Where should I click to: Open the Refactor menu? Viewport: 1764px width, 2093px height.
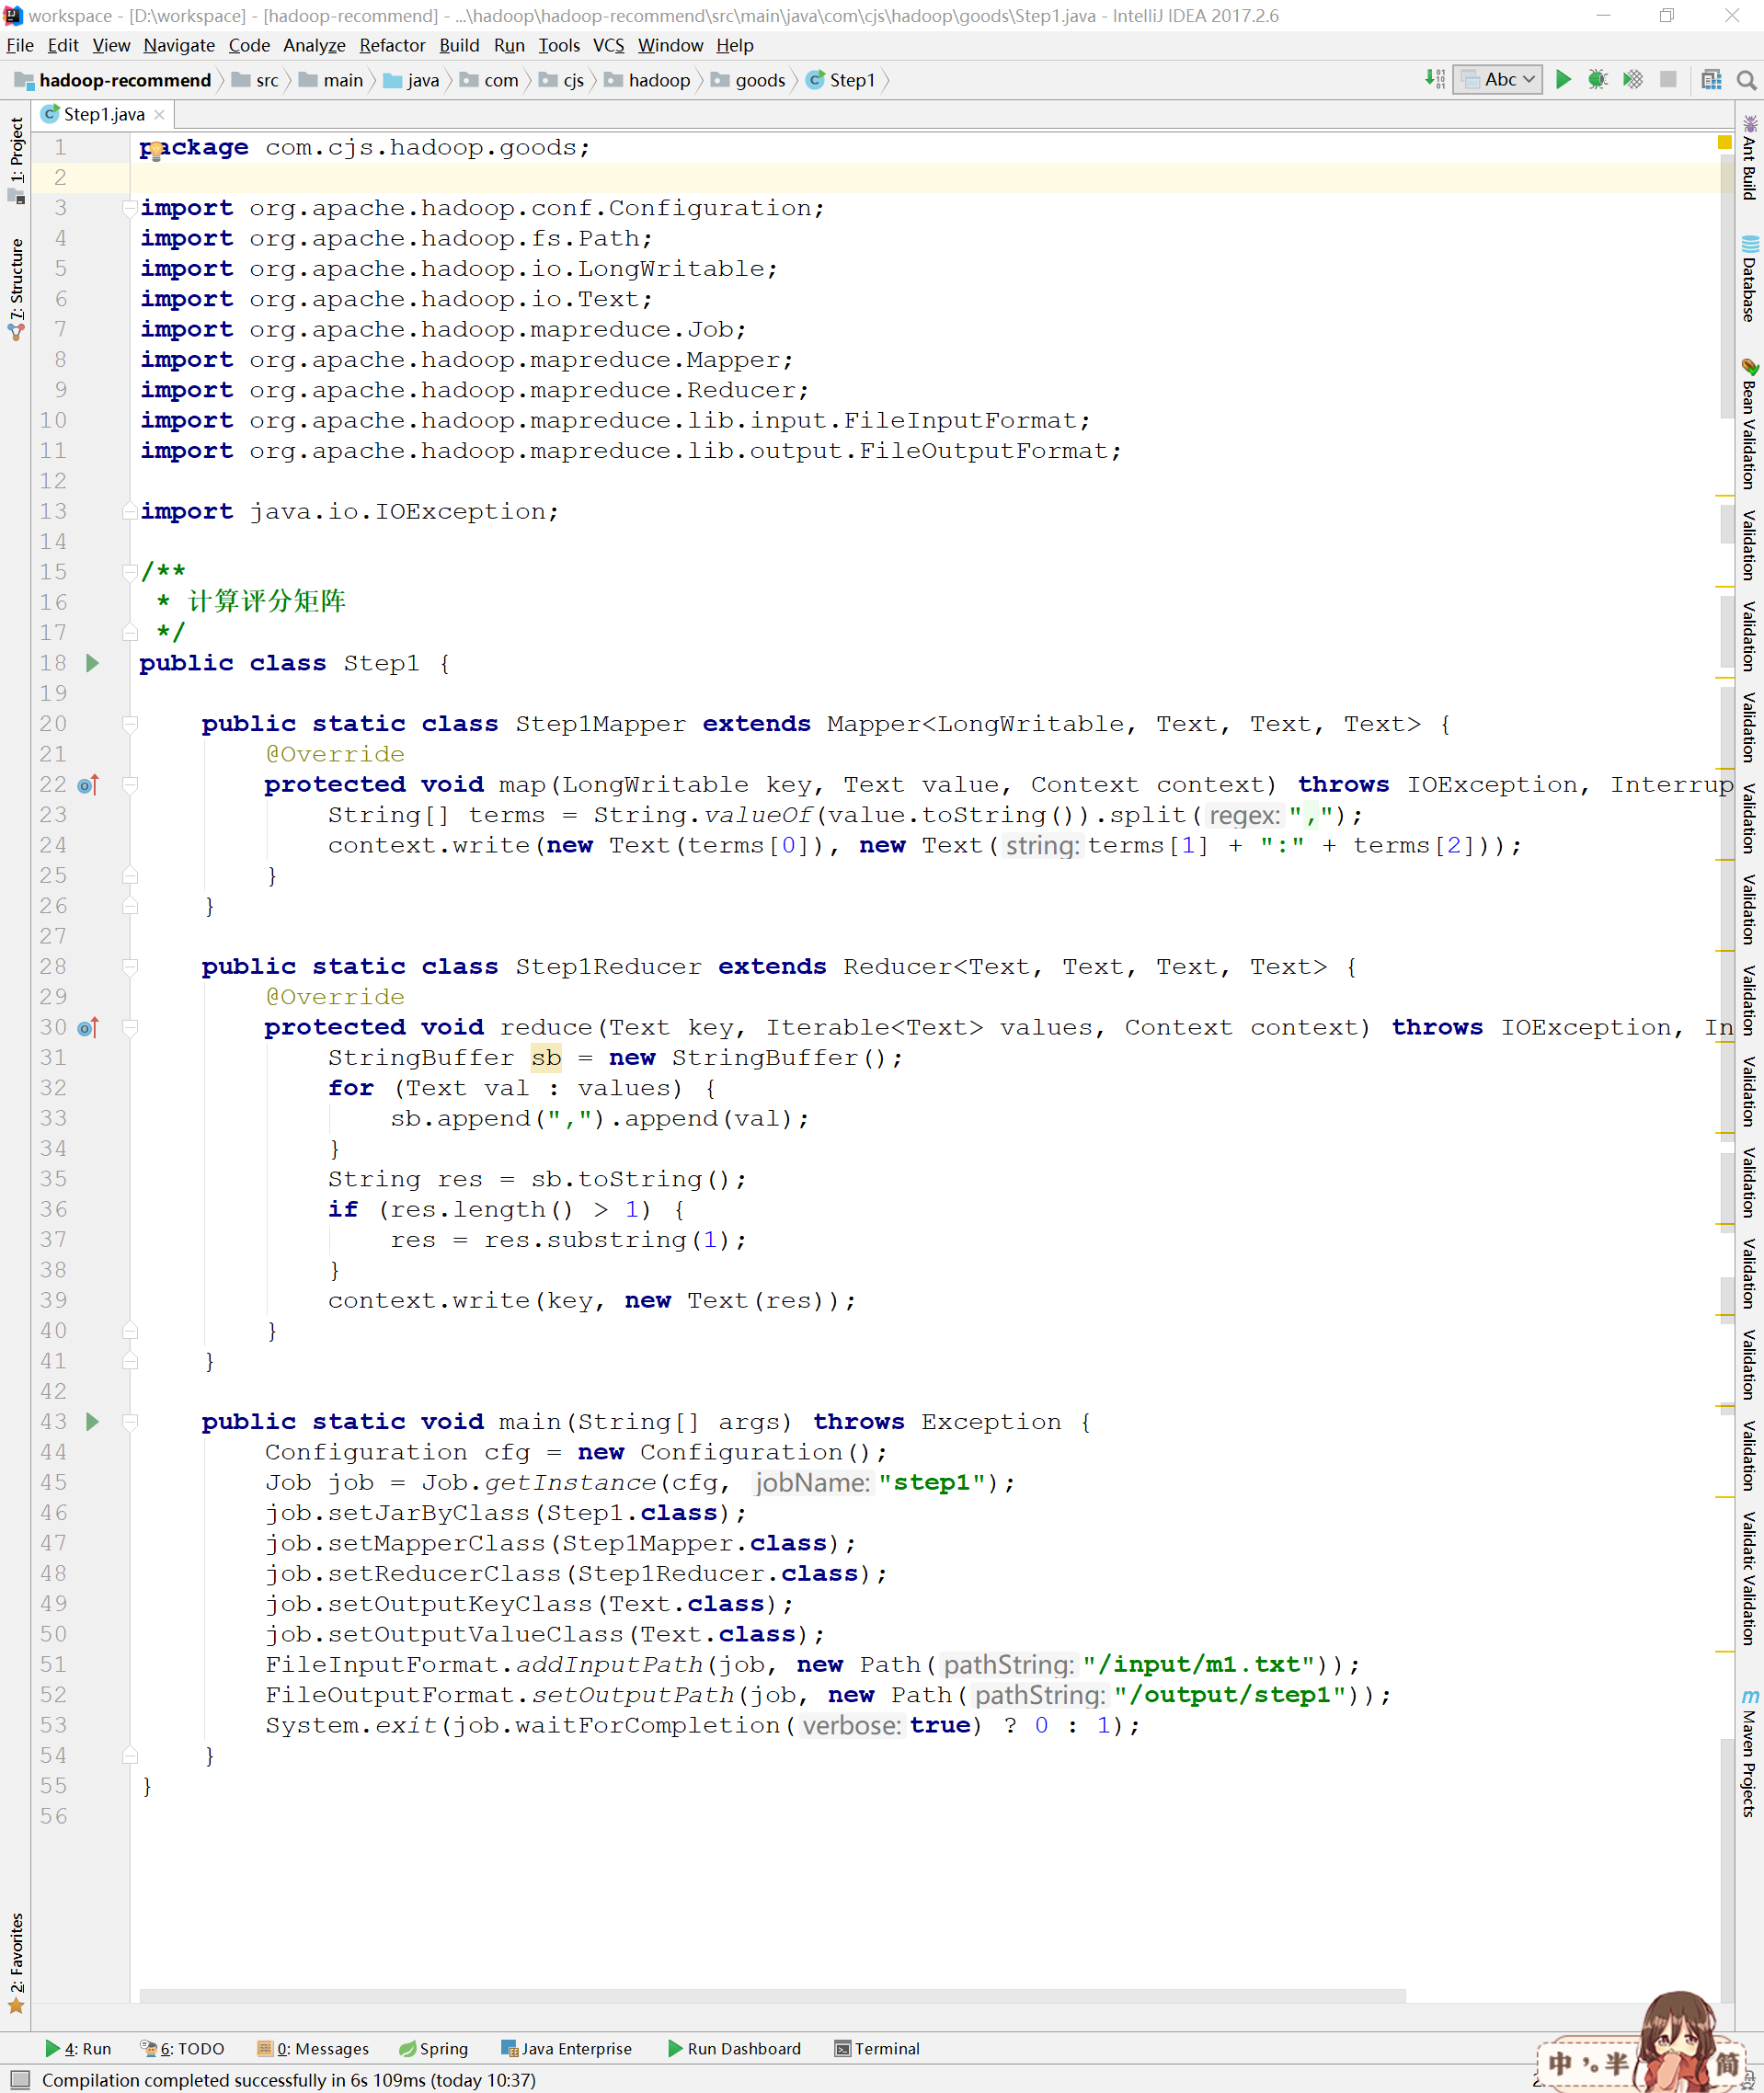click(392, 46)
